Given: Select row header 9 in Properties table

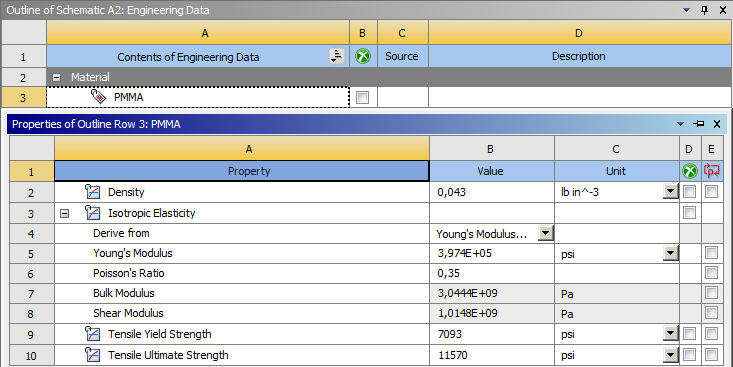Looking at the screenshot, I should click(x=31, y=335).
